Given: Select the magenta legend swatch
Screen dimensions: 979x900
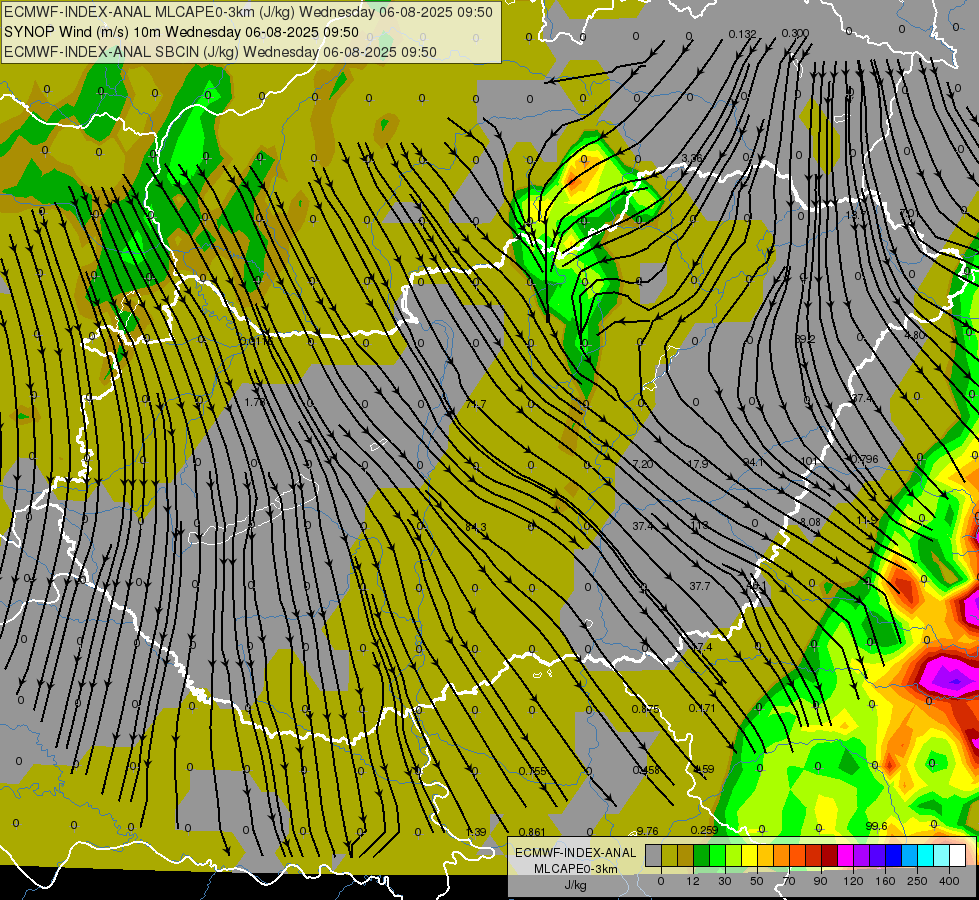Looking at the screenshot, I should (845, 855).
